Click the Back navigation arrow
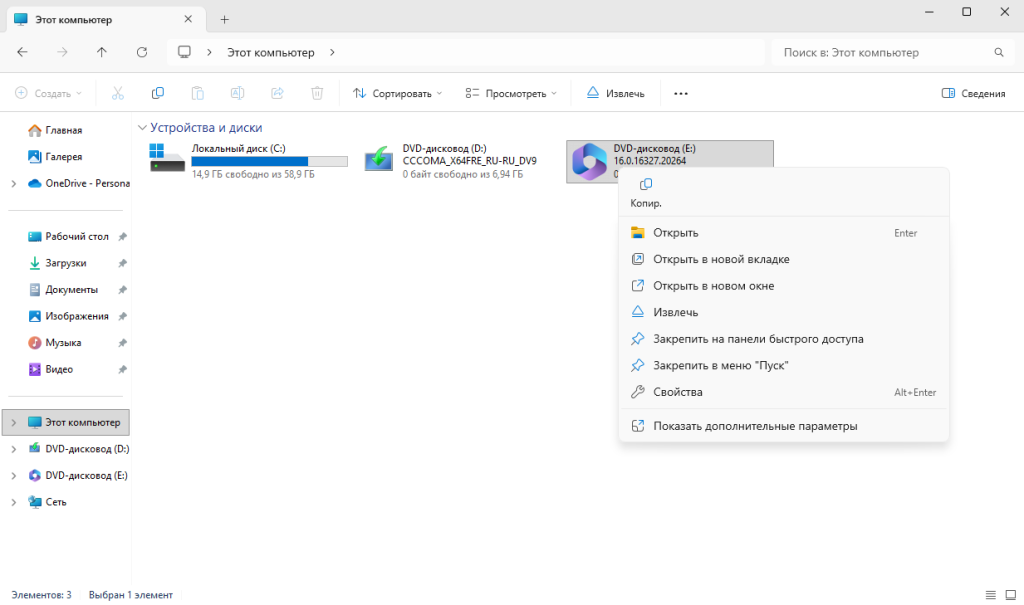 [x=22, y=52]
